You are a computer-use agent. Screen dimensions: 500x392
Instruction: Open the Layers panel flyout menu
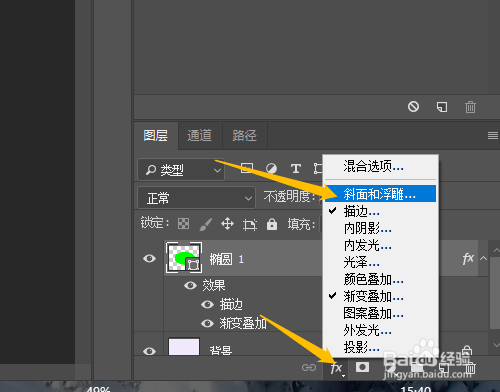pyautogui.click(x=493, y=136)
